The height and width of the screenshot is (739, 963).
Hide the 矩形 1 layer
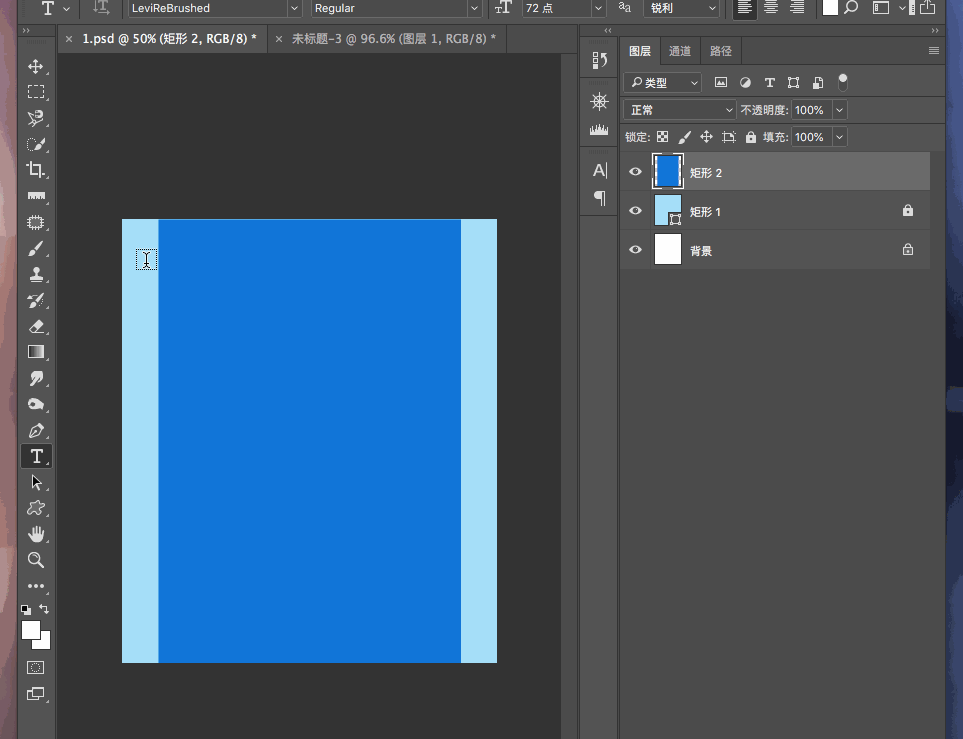[635, 211]
